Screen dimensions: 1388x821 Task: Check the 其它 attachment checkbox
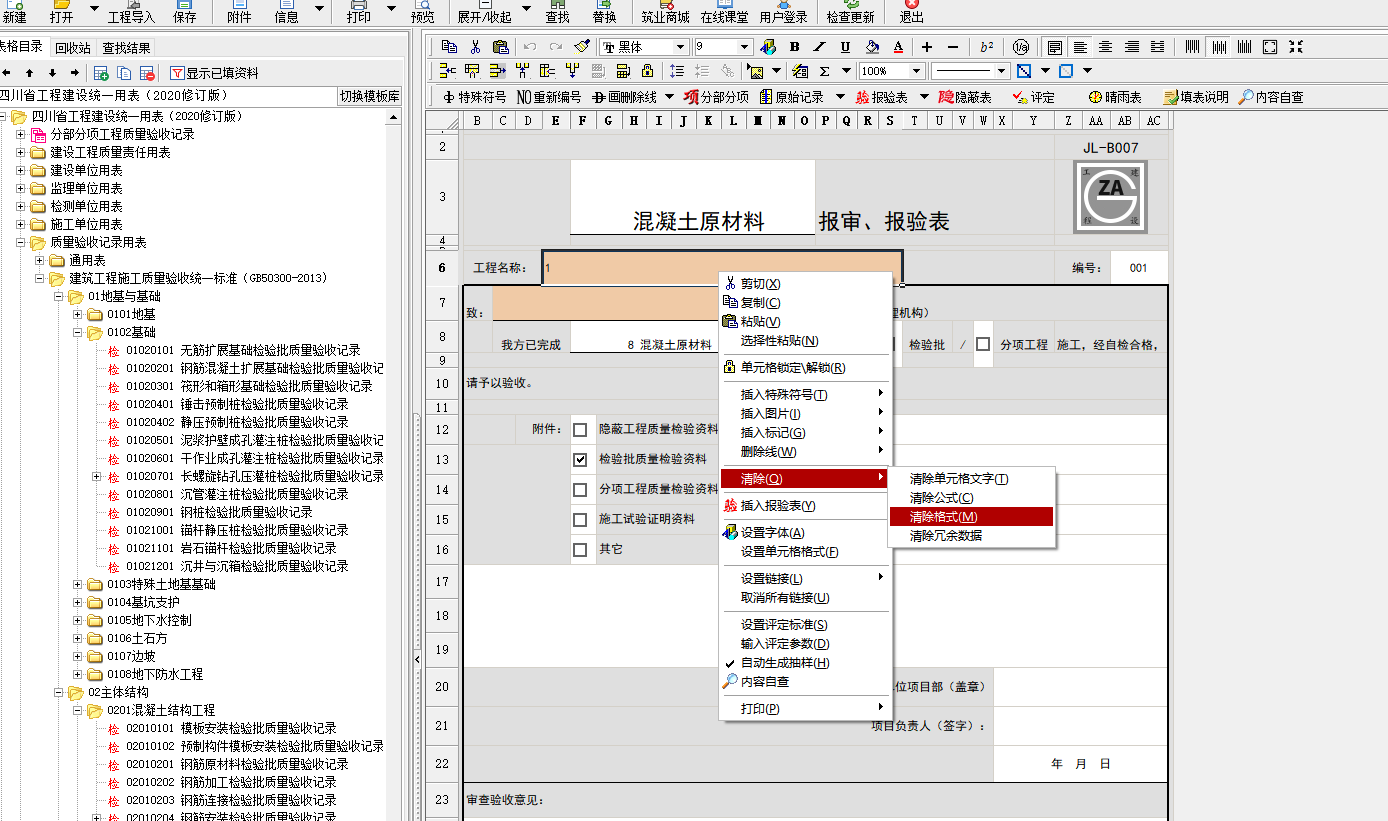[580, 550]
